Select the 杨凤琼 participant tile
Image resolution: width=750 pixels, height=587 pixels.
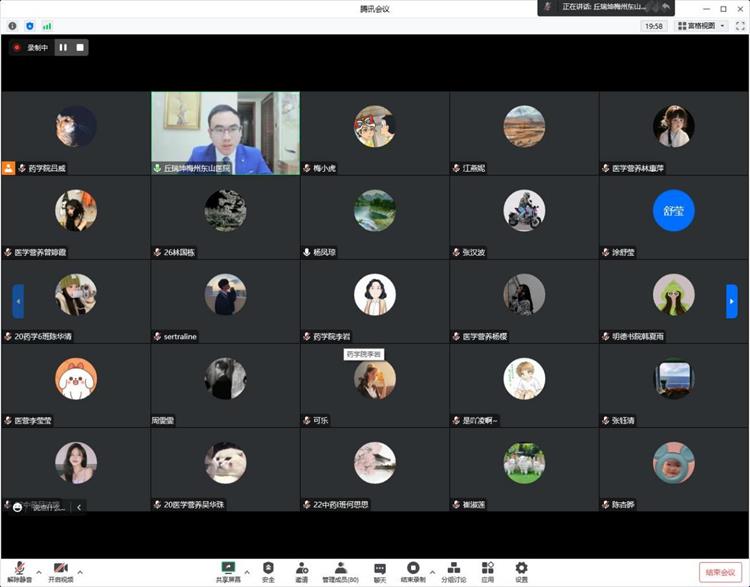375,217
